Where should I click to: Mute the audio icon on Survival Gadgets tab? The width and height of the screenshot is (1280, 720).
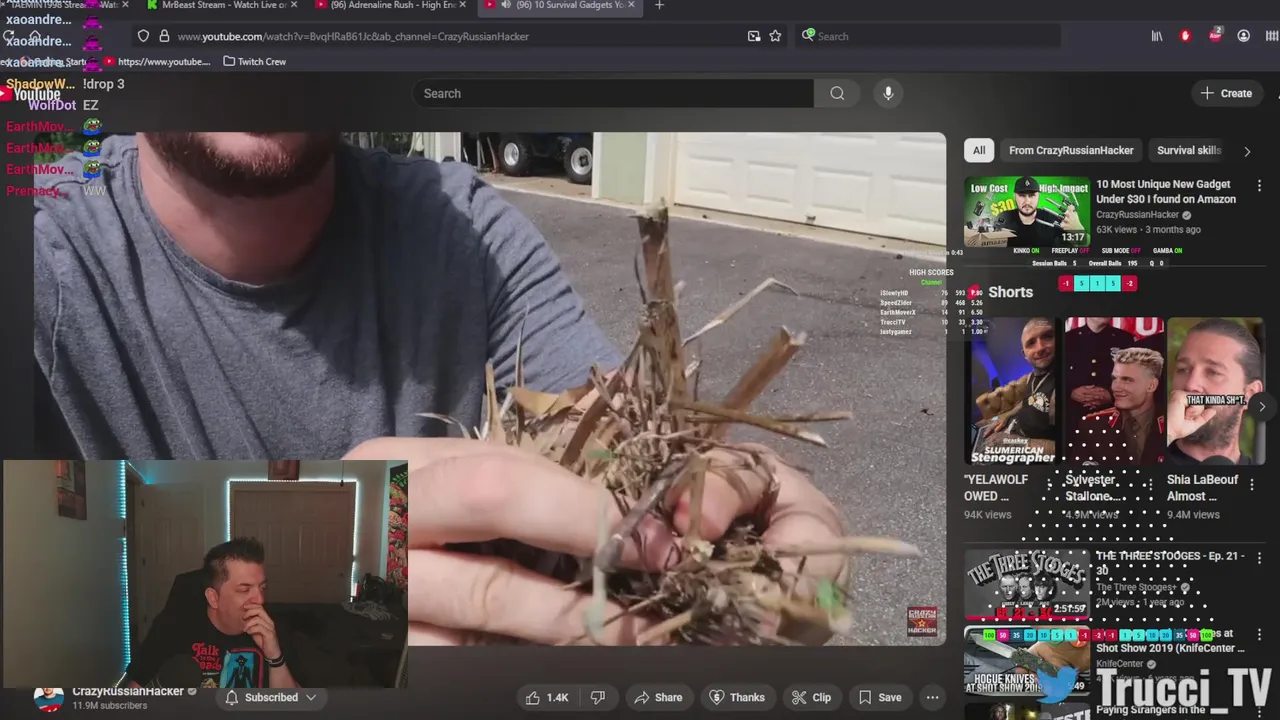click(505, 5)
